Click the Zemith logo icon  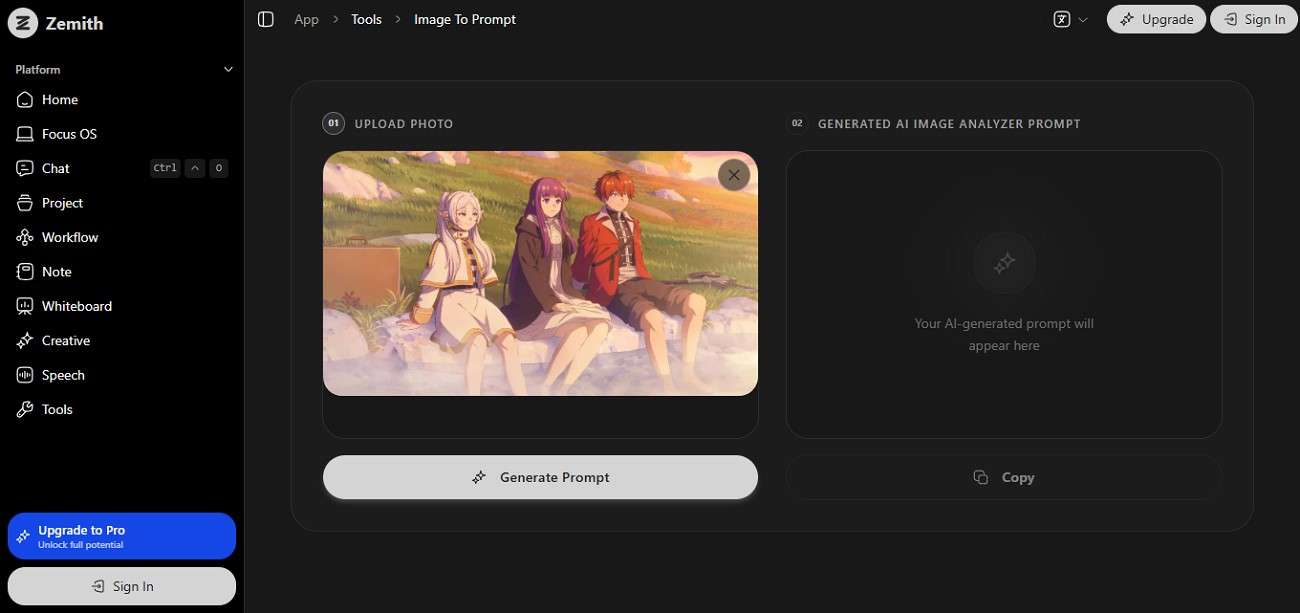23,23
